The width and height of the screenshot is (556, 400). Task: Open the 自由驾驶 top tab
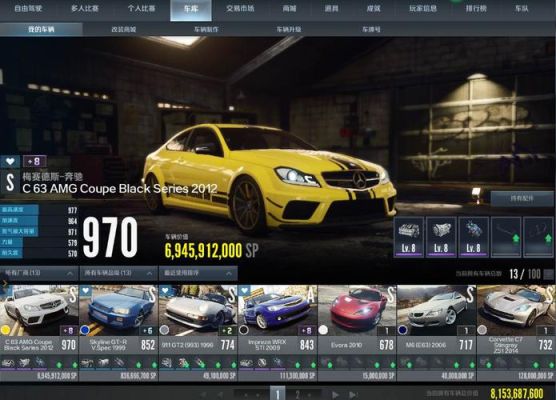(x=28, y=9)
